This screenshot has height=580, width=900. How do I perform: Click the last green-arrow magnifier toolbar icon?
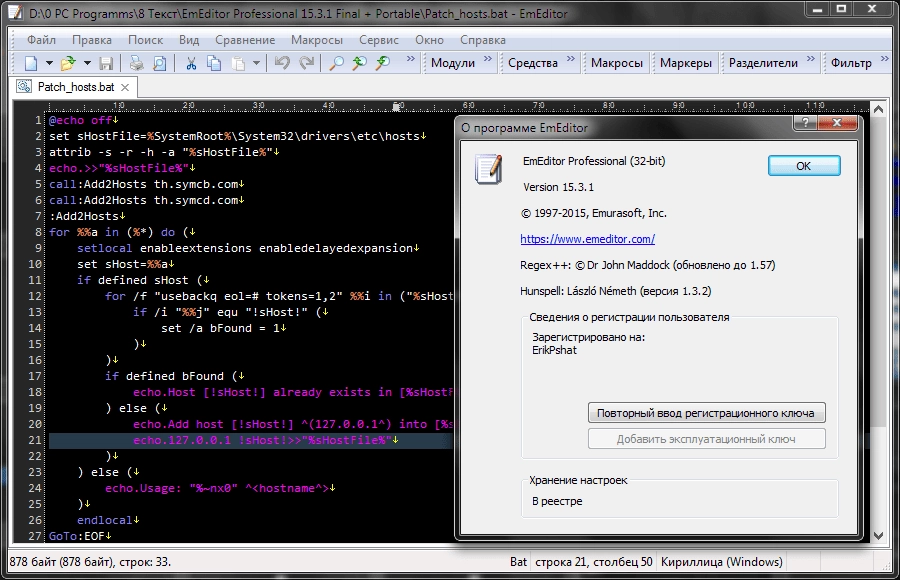coord(382,63)
